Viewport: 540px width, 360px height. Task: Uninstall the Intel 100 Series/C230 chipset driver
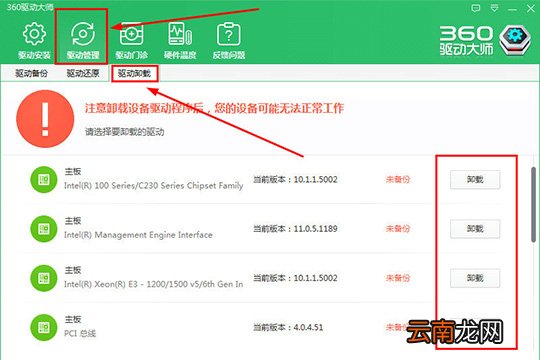(475, 179)
